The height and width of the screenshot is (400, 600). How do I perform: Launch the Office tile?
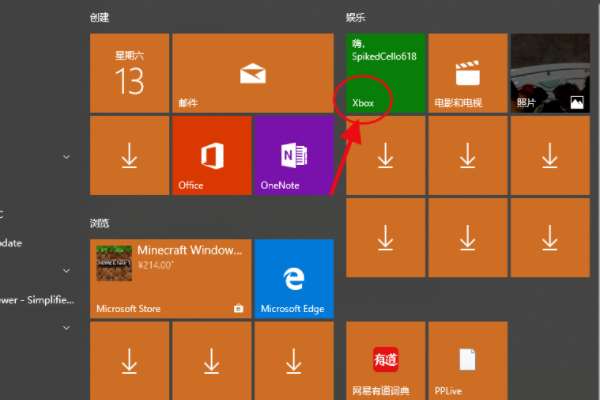click(212, 155)
